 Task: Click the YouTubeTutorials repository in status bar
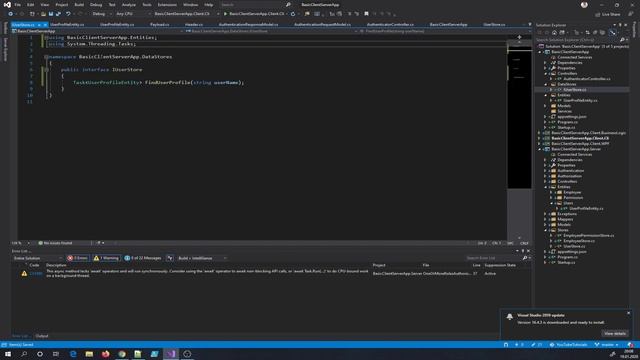[x=568, y=345]
